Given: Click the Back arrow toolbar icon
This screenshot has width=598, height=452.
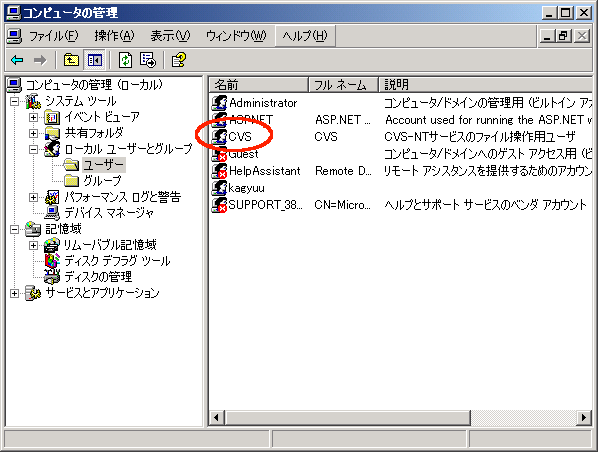Looking at the screenshot, I should [x=18, y=60].
